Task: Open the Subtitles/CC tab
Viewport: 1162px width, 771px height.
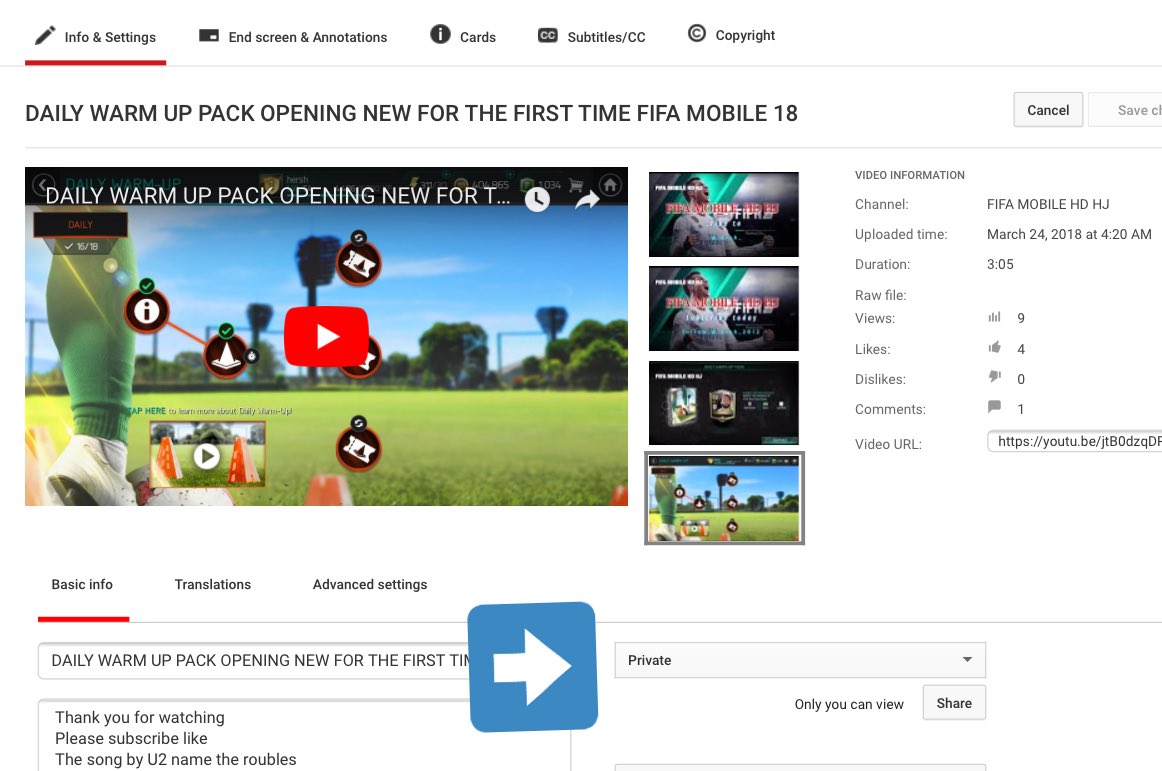Action: (x=591, y=36)
